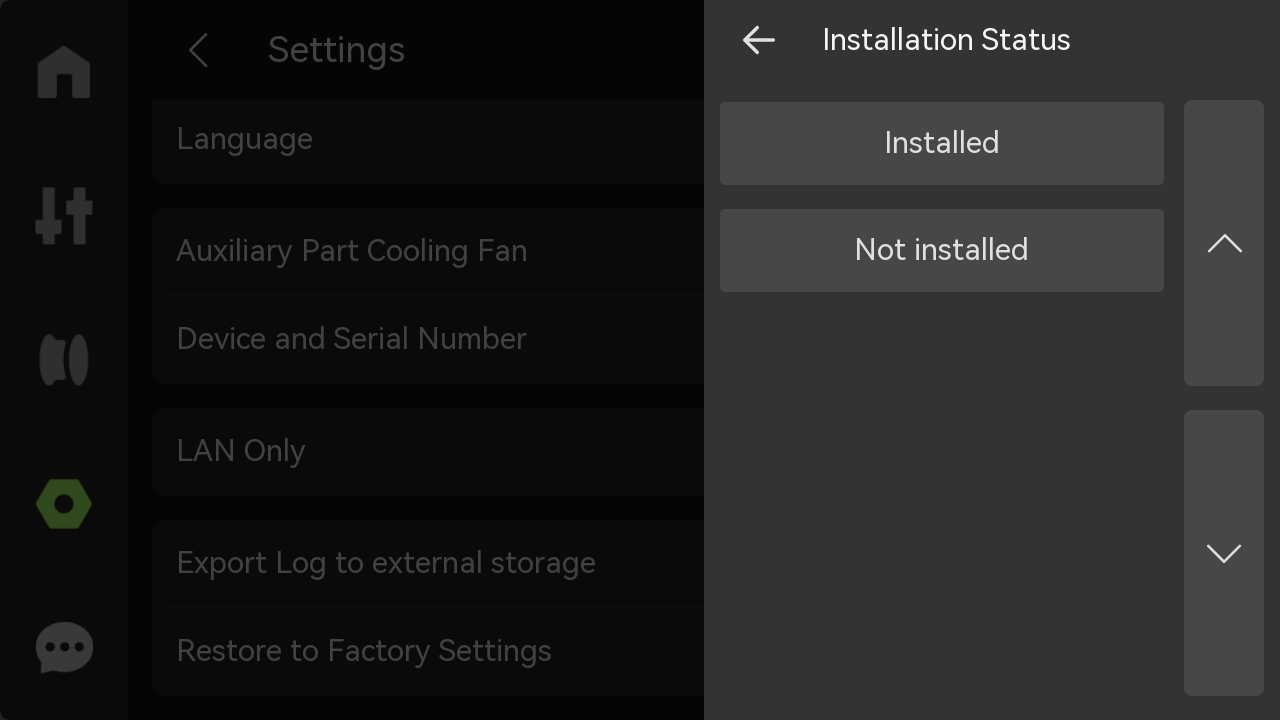
Task: Click Export Log to external storage
Action: 428,563
